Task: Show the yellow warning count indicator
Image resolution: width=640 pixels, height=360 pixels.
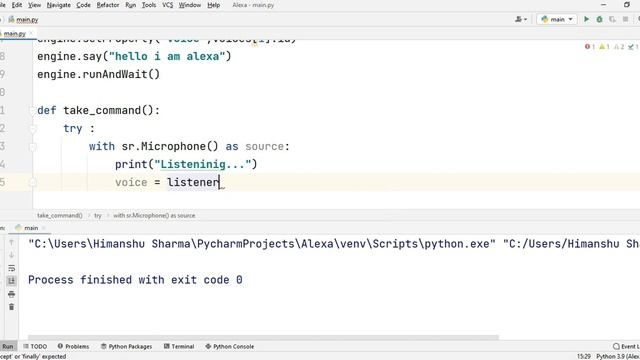Action: (x=604, y=47)
